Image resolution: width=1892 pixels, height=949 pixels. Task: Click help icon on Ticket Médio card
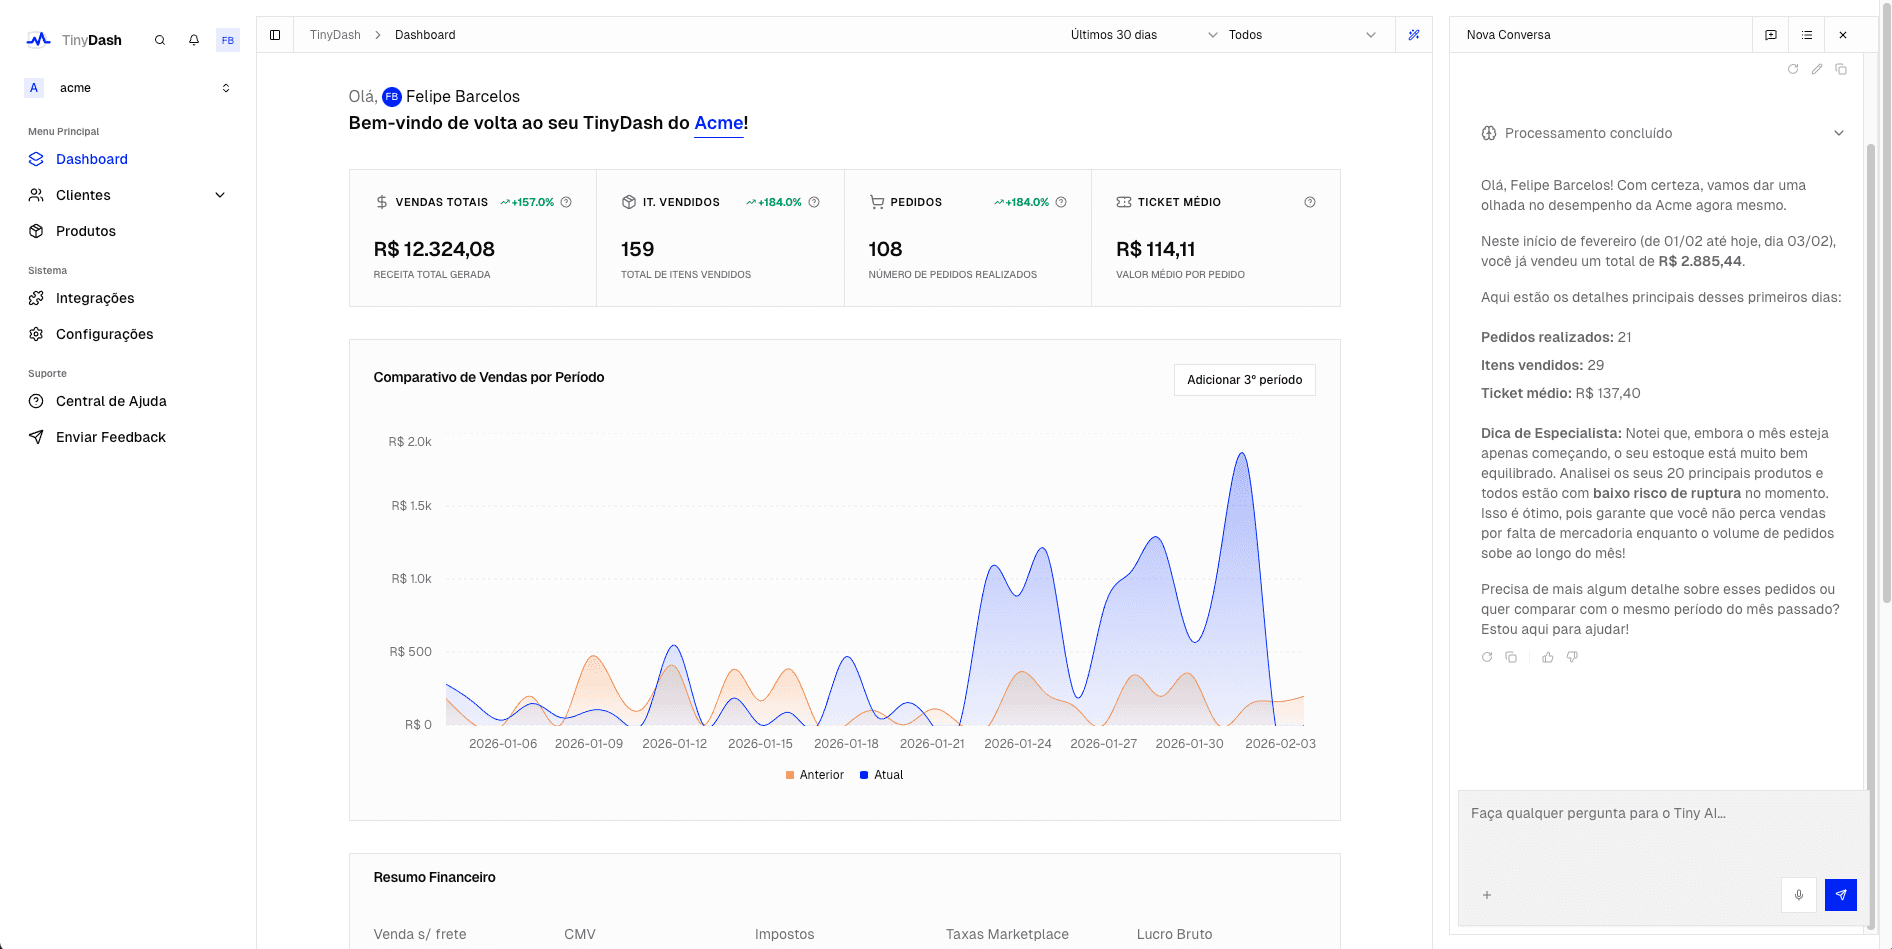coord(1310,202)
